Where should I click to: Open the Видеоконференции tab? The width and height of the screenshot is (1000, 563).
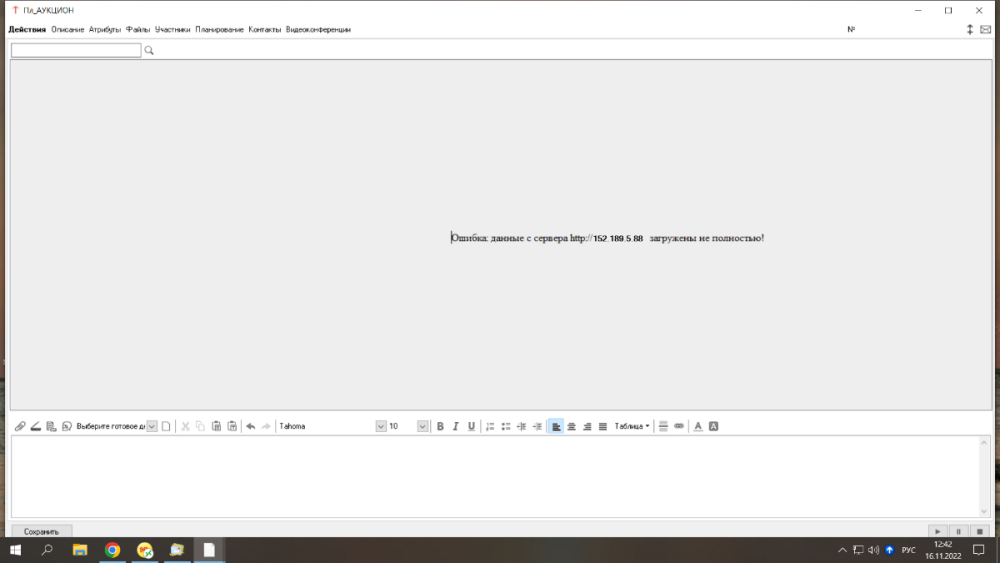tap(318, 29)
